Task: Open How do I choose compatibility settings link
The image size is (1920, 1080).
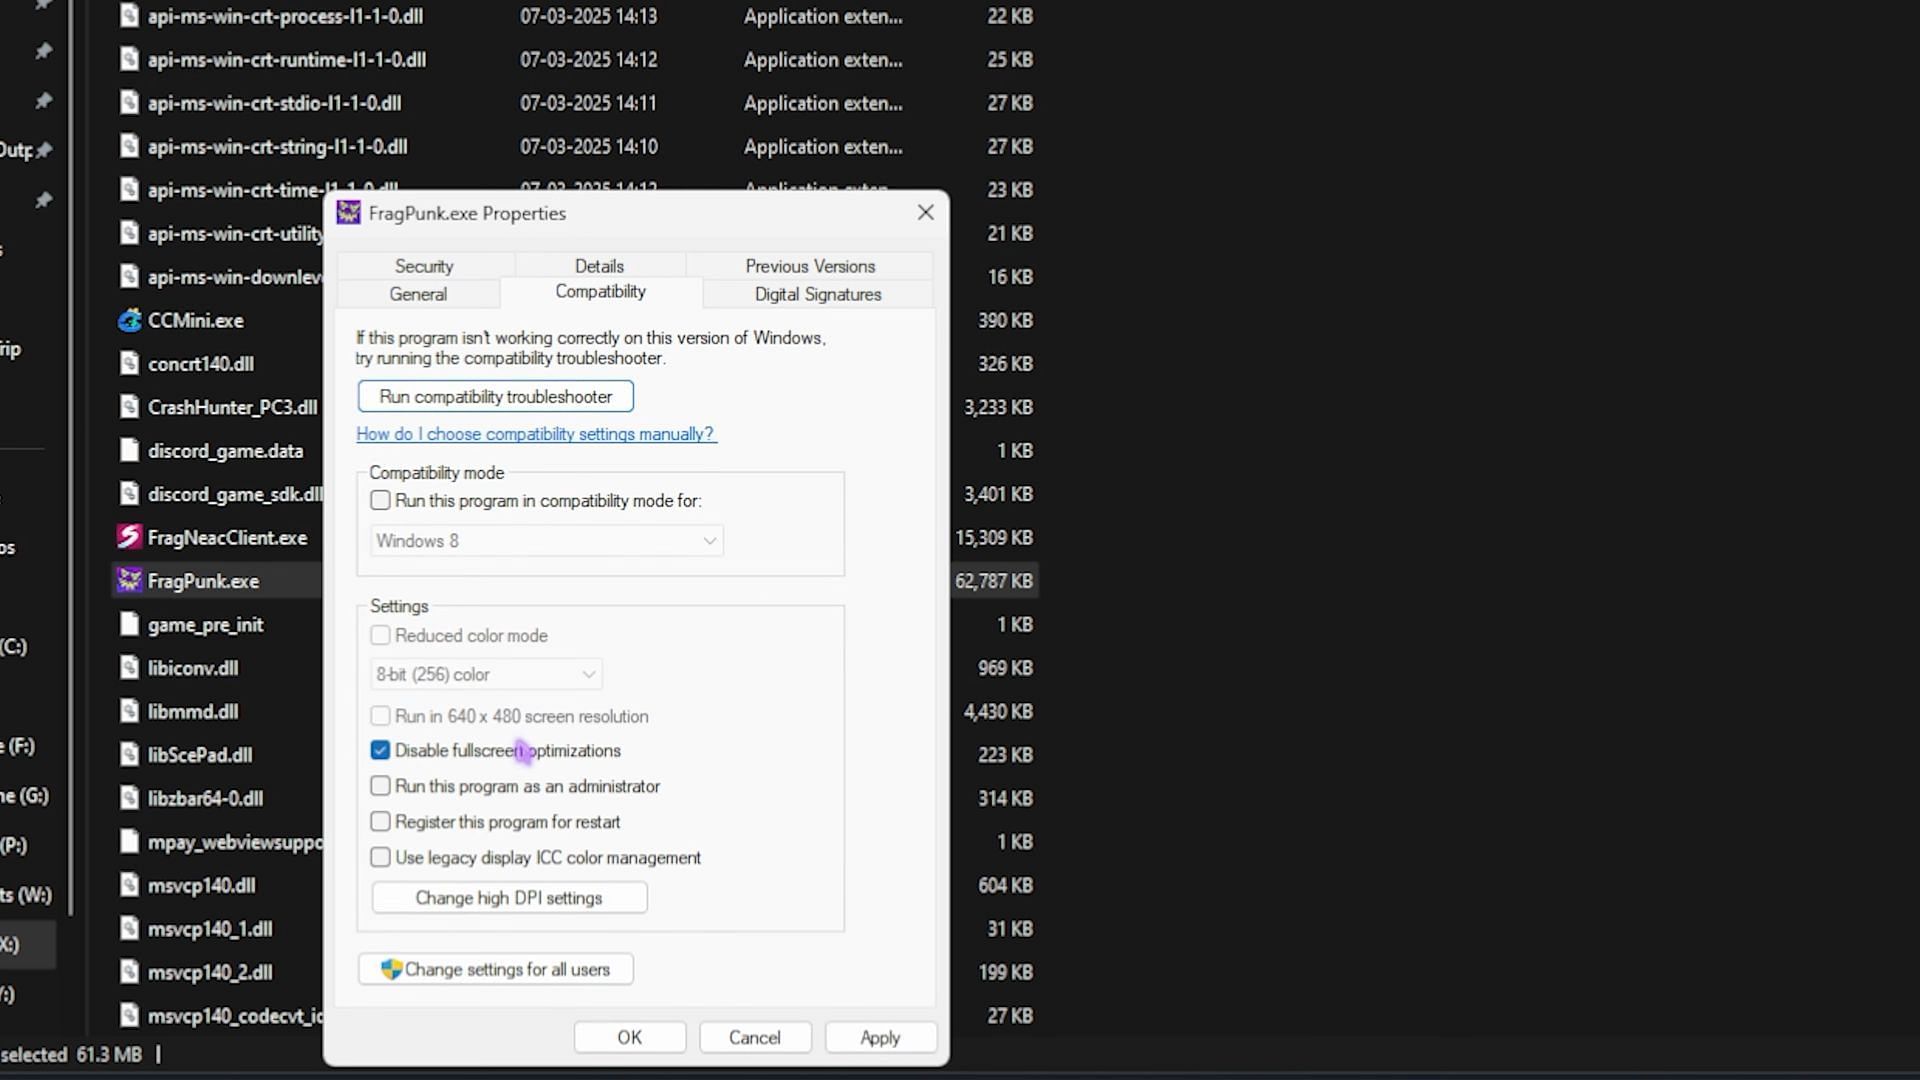Action: pos(536,434)
